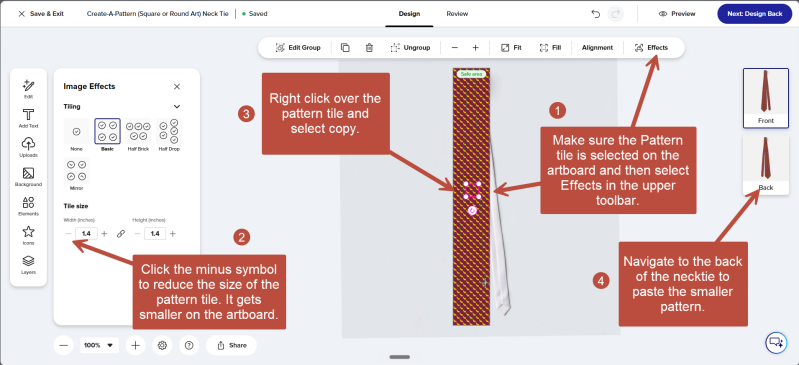The height and width of the screenshot is (365, 799).
Task: Decrease the tile width with minus
Action: pyautogui.click(x=68, y=233)
